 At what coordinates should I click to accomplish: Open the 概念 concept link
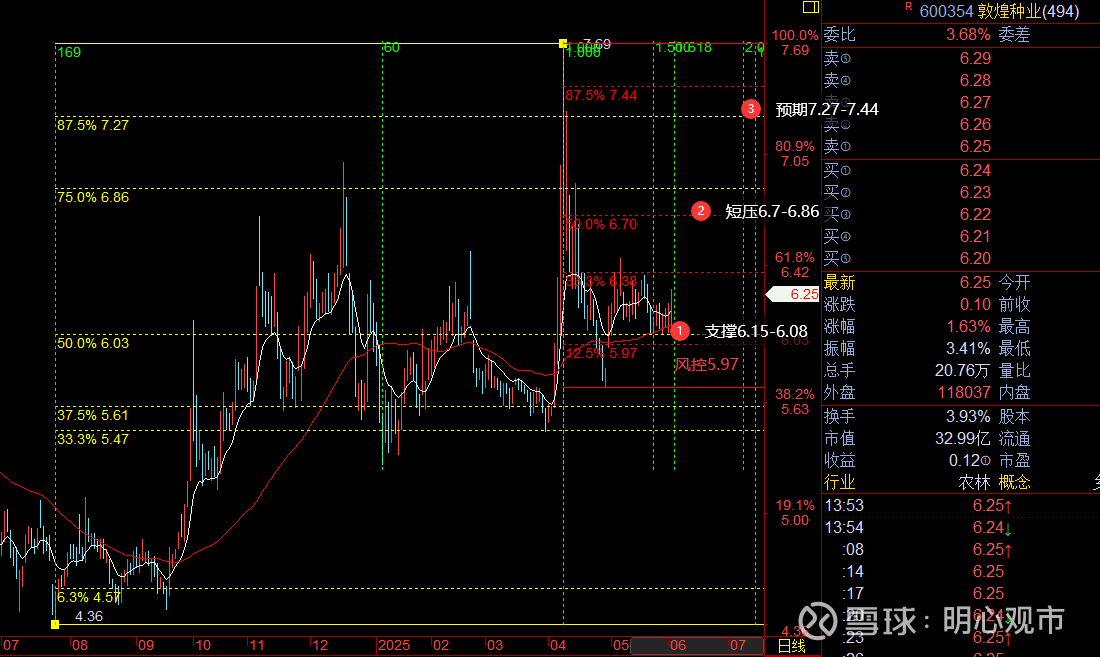pyautogui.click(x=1014, y=482)
